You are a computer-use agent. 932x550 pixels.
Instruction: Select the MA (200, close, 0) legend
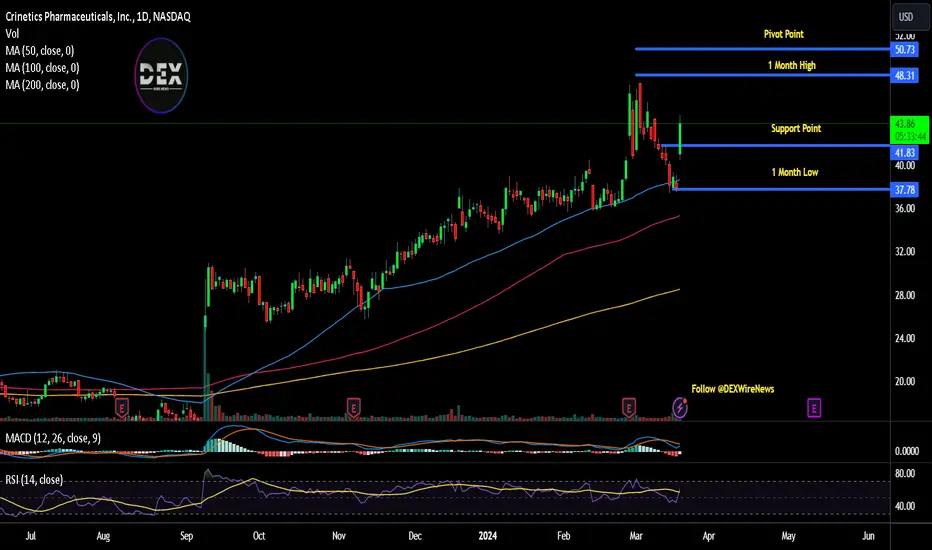pos(42,85)
